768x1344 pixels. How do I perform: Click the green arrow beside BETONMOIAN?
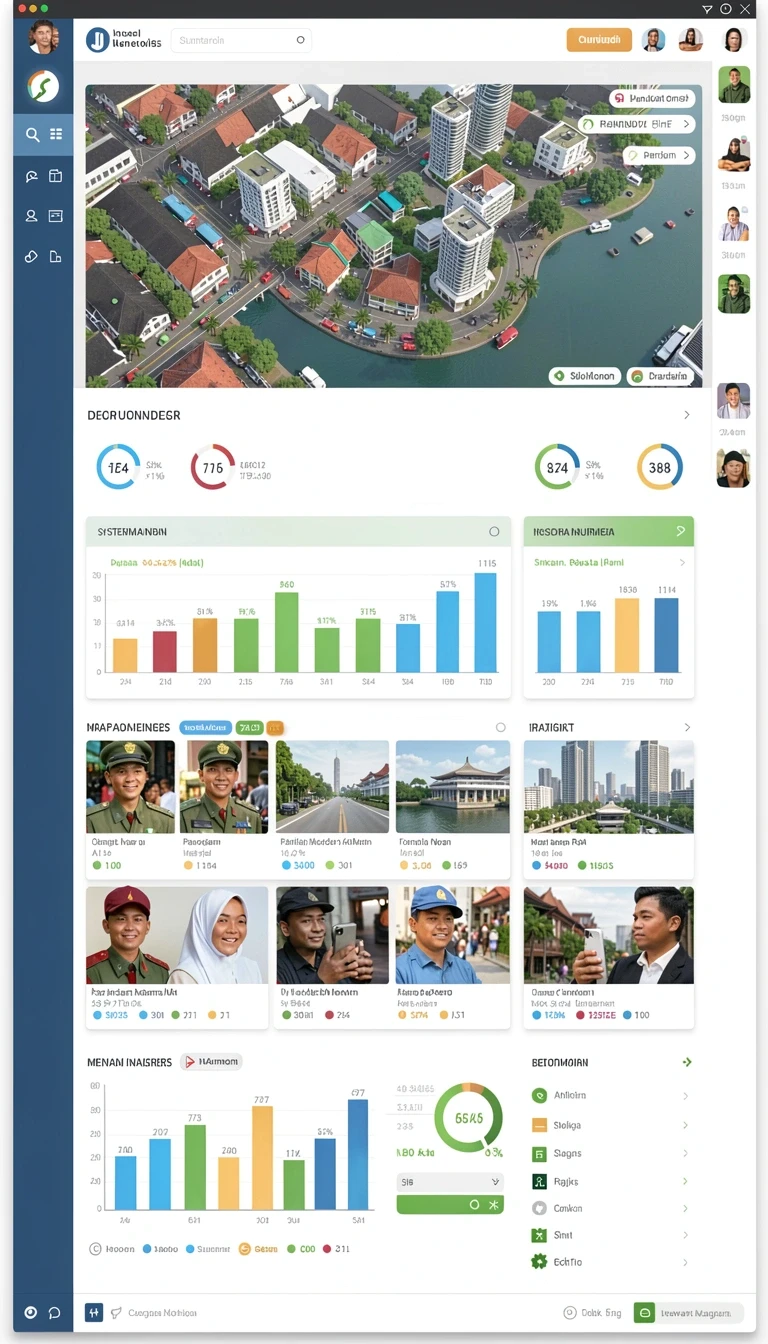click(687, 1062)
